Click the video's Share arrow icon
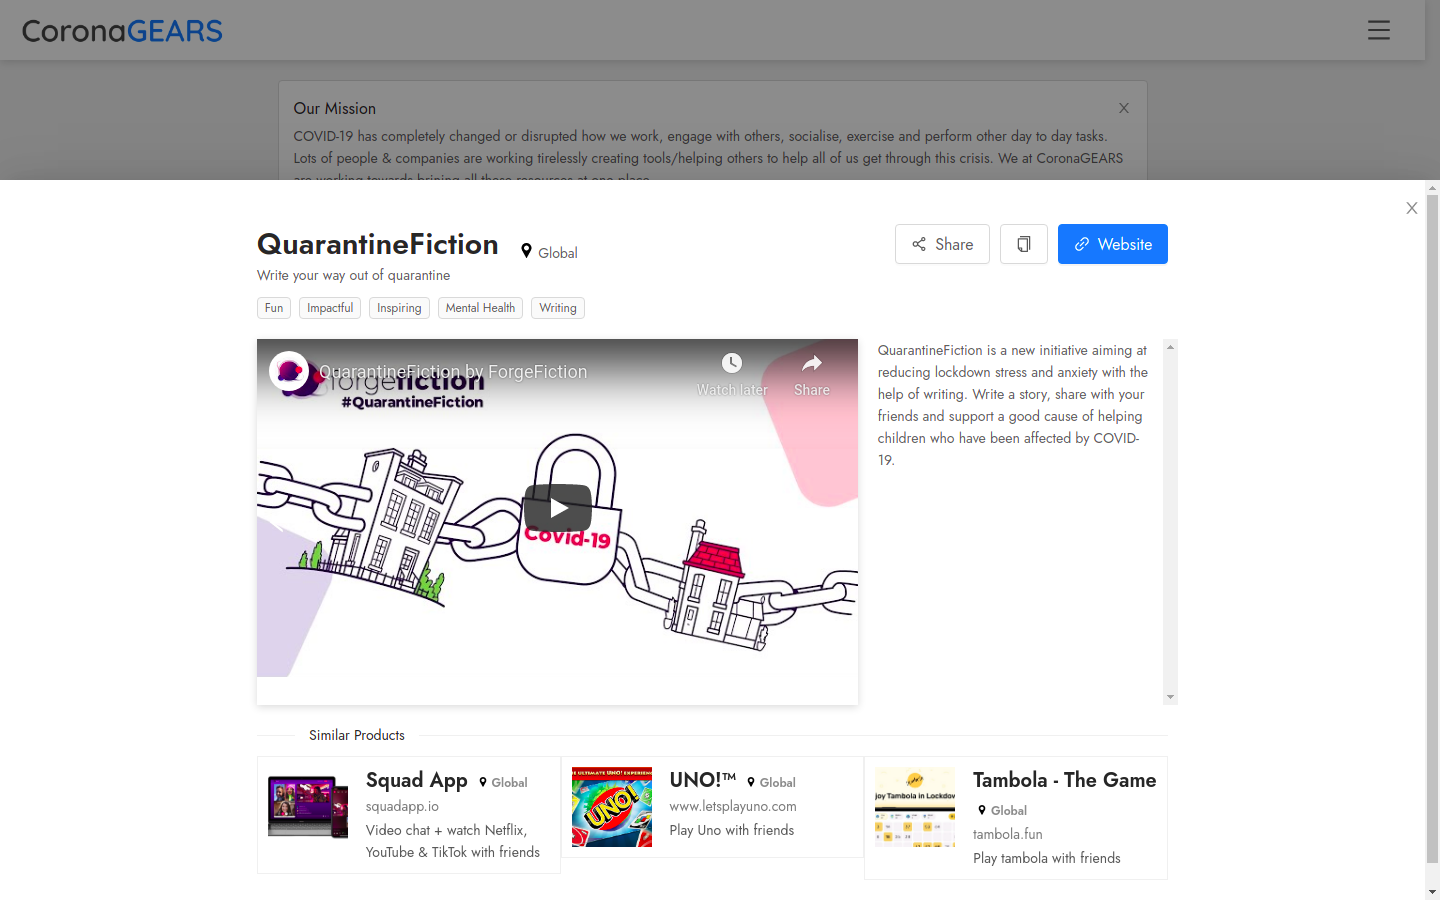 (812, 363)
